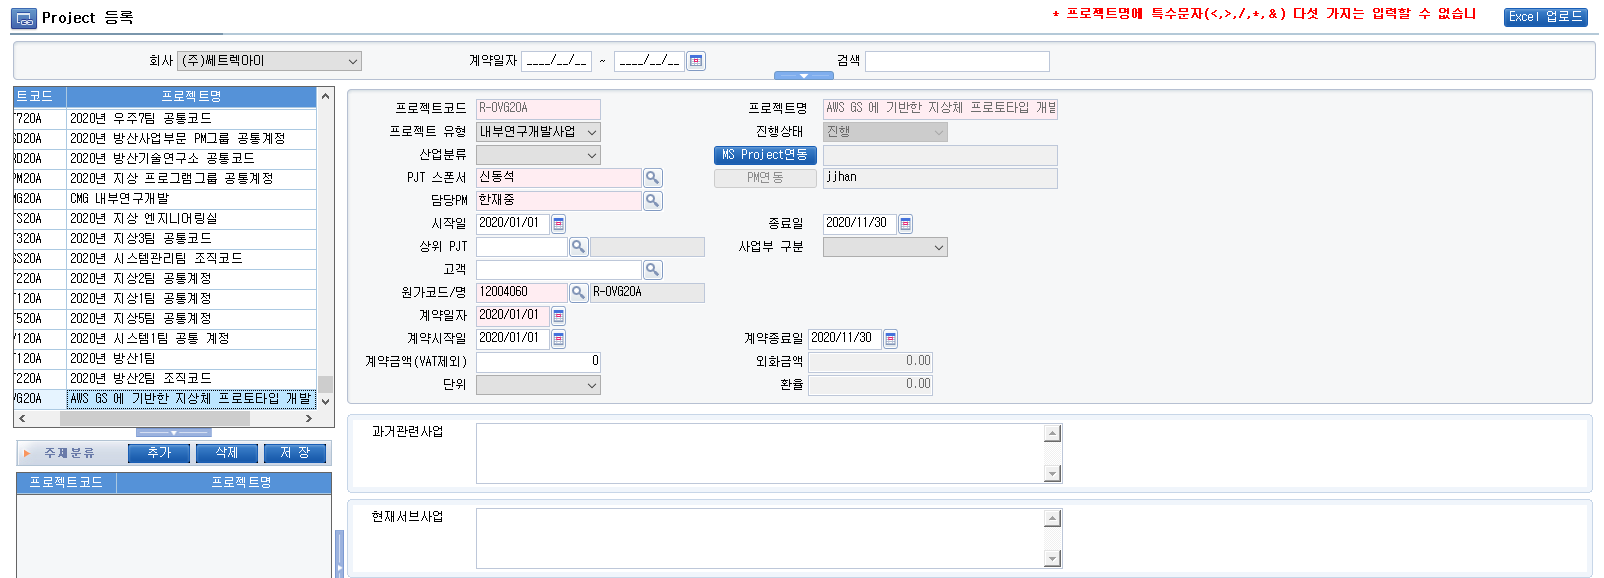Click search icon next to 담당PM field
This screenshot has width=1604, height=578.
click(652, 201)
